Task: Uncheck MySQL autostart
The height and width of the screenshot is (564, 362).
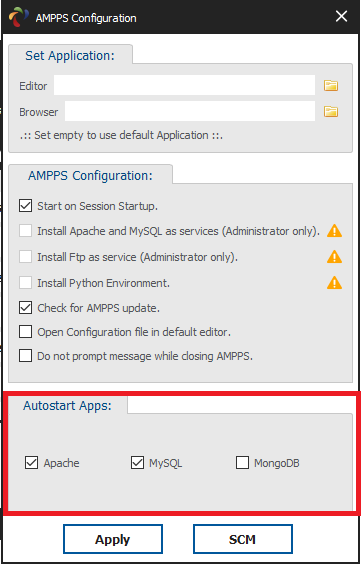Action: (137, 463)
